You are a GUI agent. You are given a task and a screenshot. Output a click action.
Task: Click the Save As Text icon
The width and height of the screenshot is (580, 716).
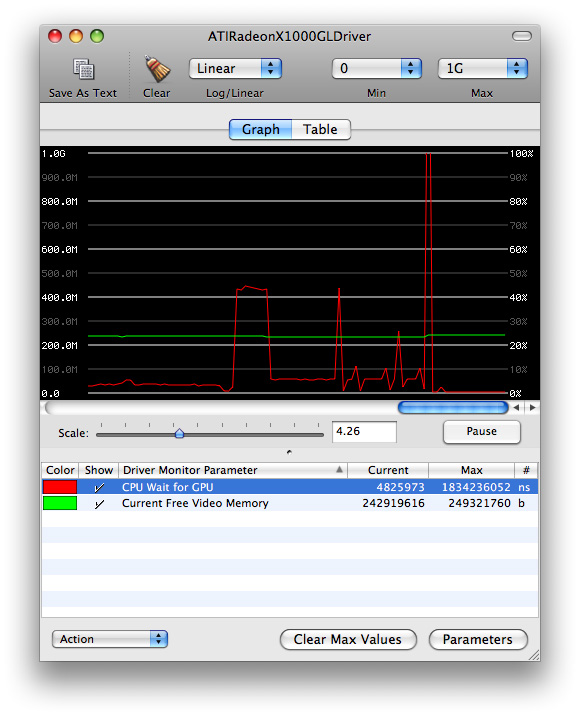pyautogui.click(x=84, y=70)
